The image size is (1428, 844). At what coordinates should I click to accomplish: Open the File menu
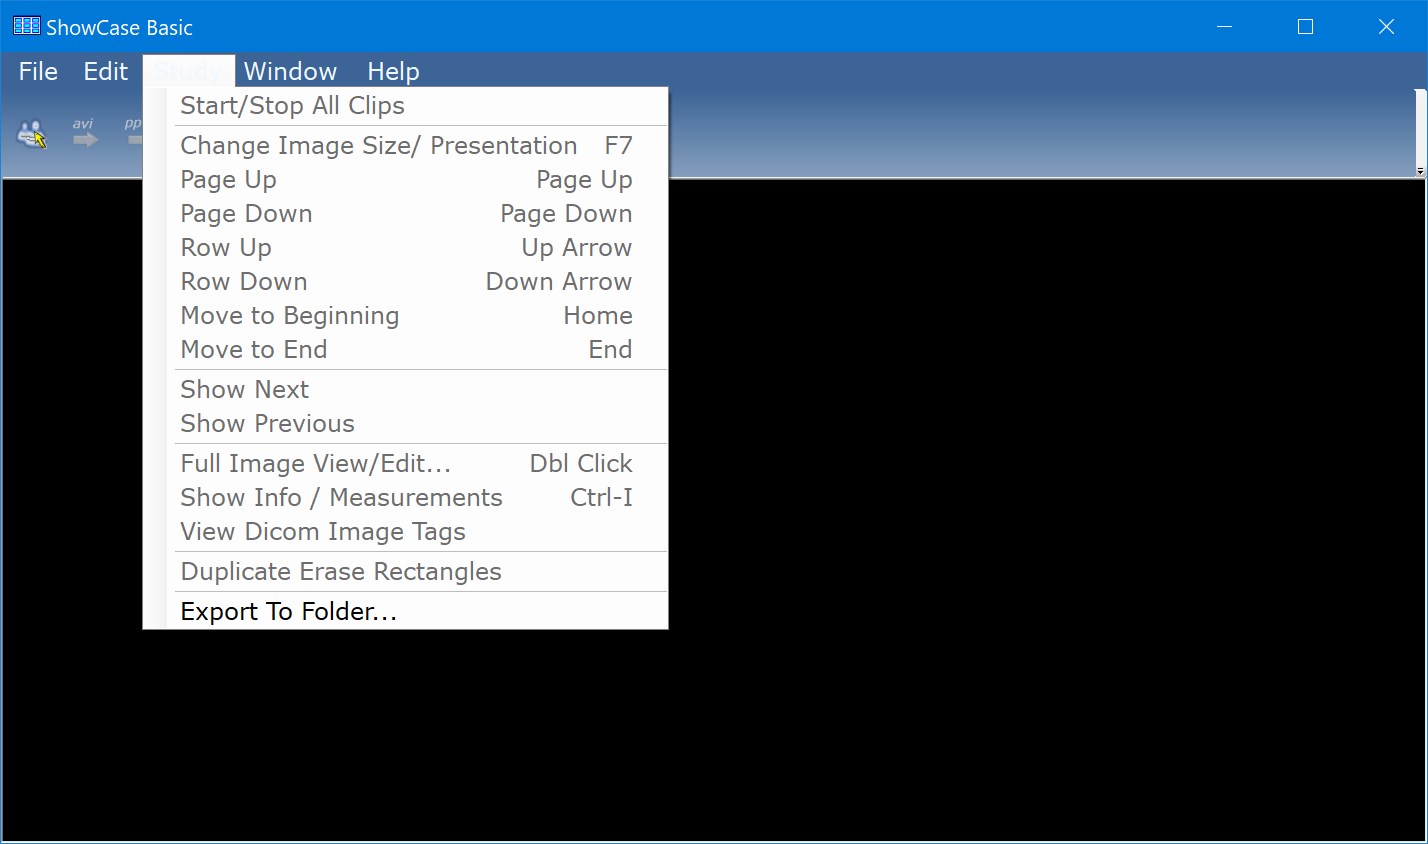click(x=38, y=72)
